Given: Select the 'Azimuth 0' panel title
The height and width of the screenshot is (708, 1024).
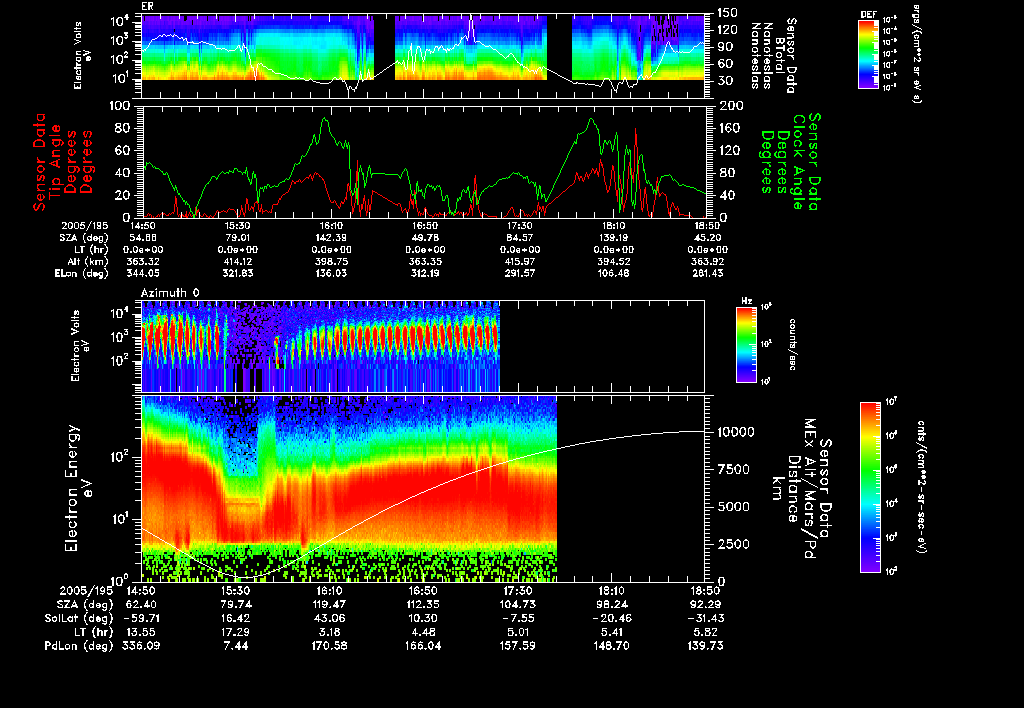Looking at the screenshot, I should [x=170, y=293].
